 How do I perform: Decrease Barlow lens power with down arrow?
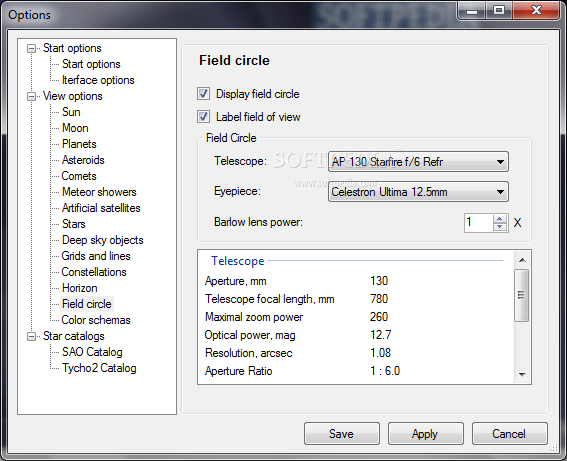500,227
